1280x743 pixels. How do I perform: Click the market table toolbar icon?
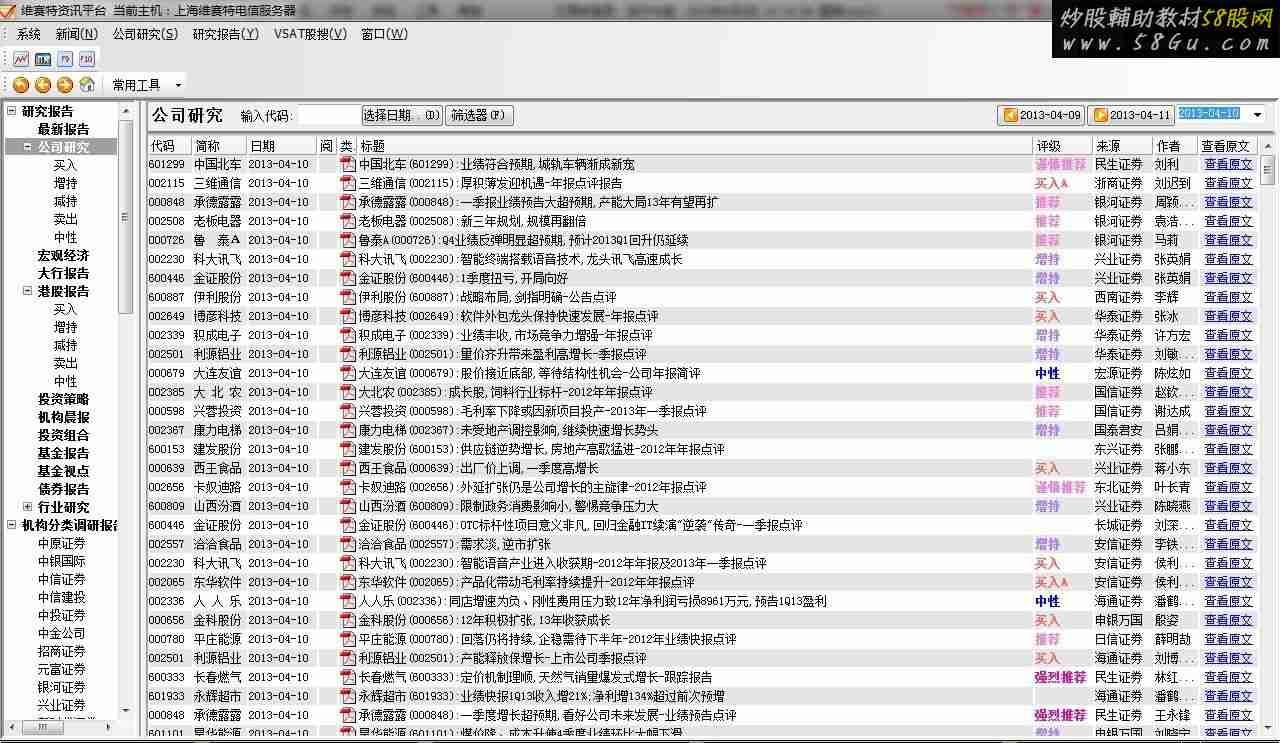pyautogui.click(x=43, y=59)
